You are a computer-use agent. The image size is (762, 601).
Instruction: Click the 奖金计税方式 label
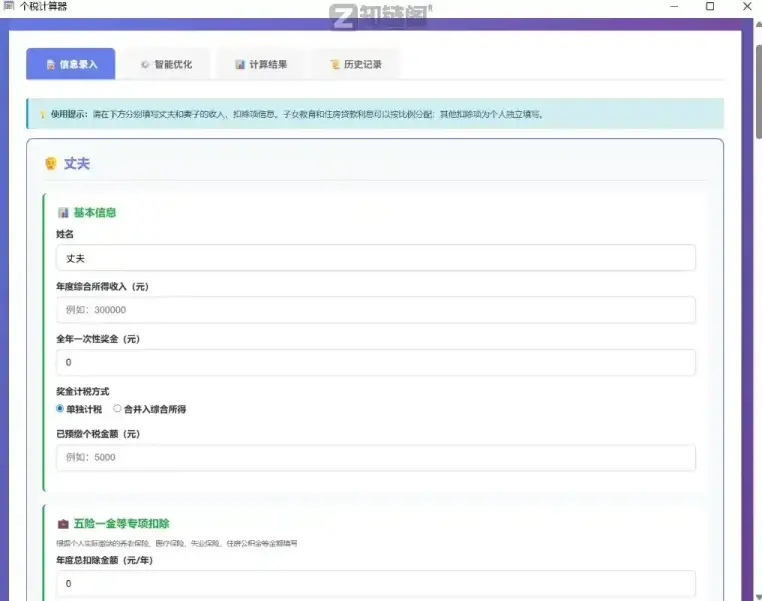pyautogui.click(x=83, y=392)
